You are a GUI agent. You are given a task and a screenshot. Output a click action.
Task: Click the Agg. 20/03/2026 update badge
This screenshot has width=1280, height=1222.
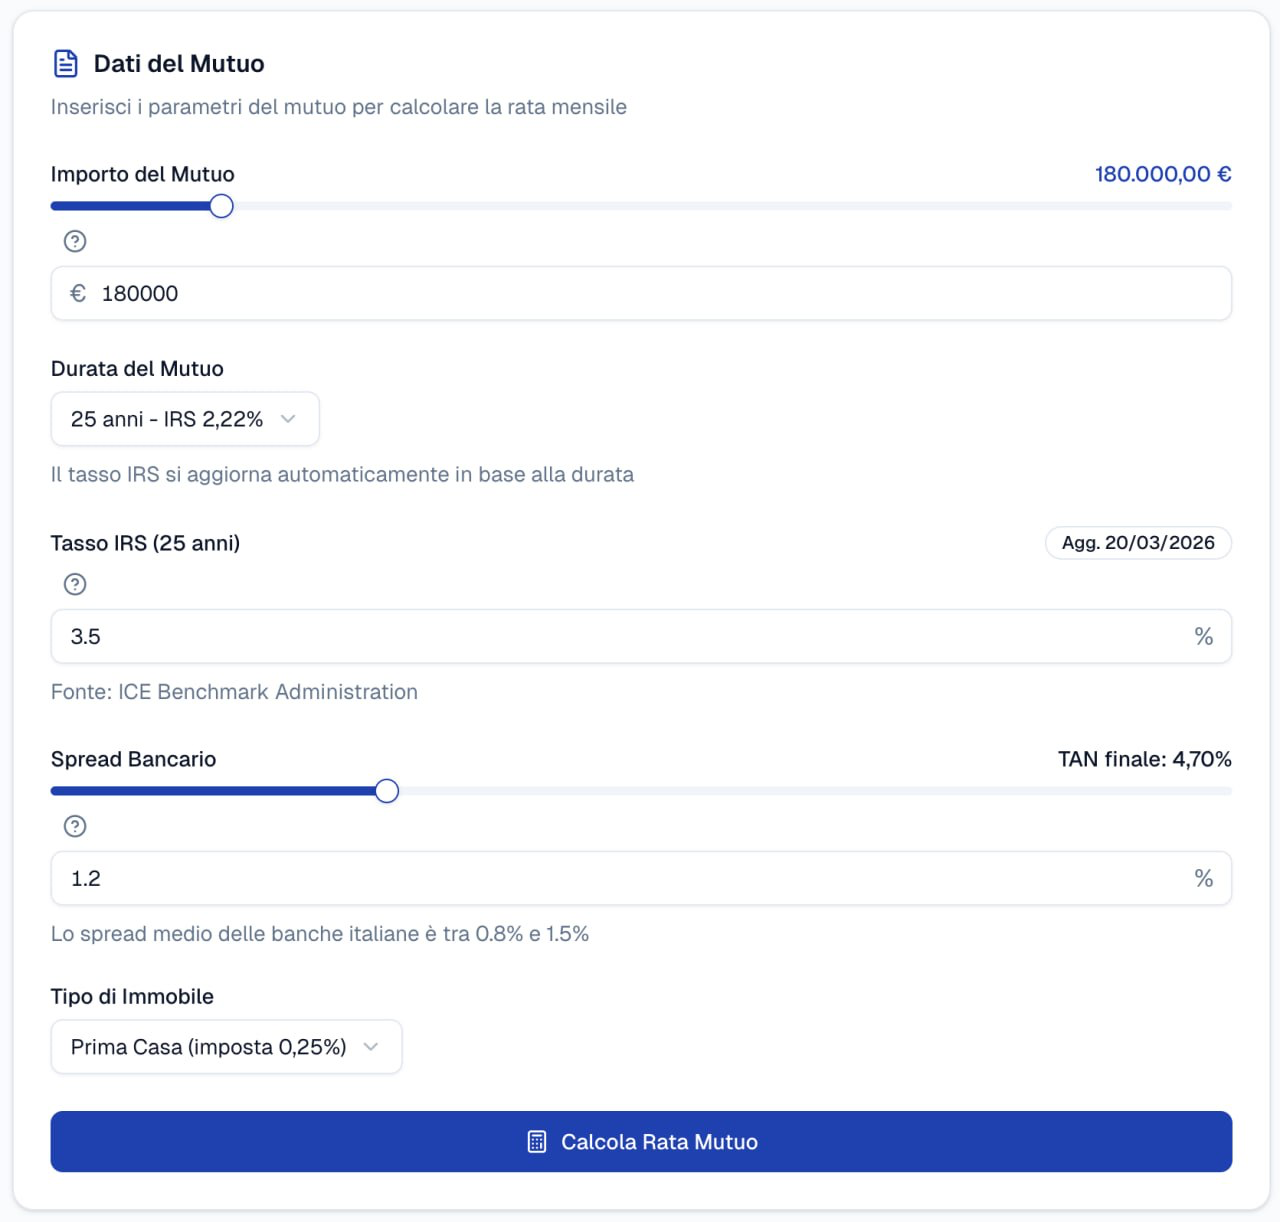tap(1138, 543)
